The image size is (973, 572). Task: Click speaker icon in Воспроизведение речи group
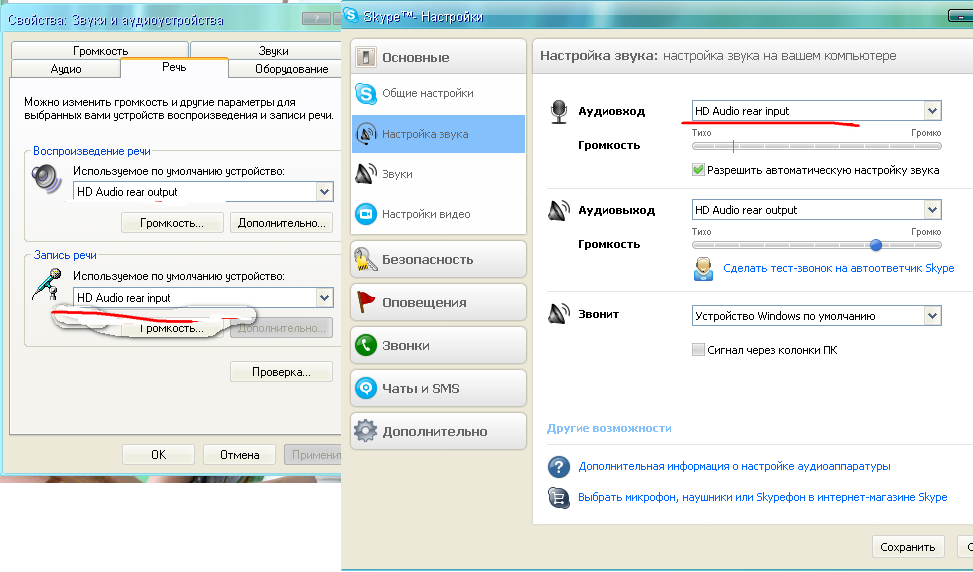(x=47, y=180)
